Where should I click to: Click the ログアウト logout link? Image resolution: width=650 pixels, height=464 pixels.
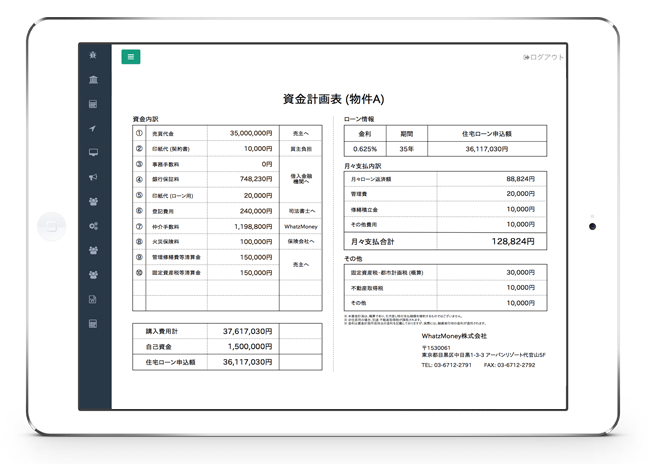point(544,58)
